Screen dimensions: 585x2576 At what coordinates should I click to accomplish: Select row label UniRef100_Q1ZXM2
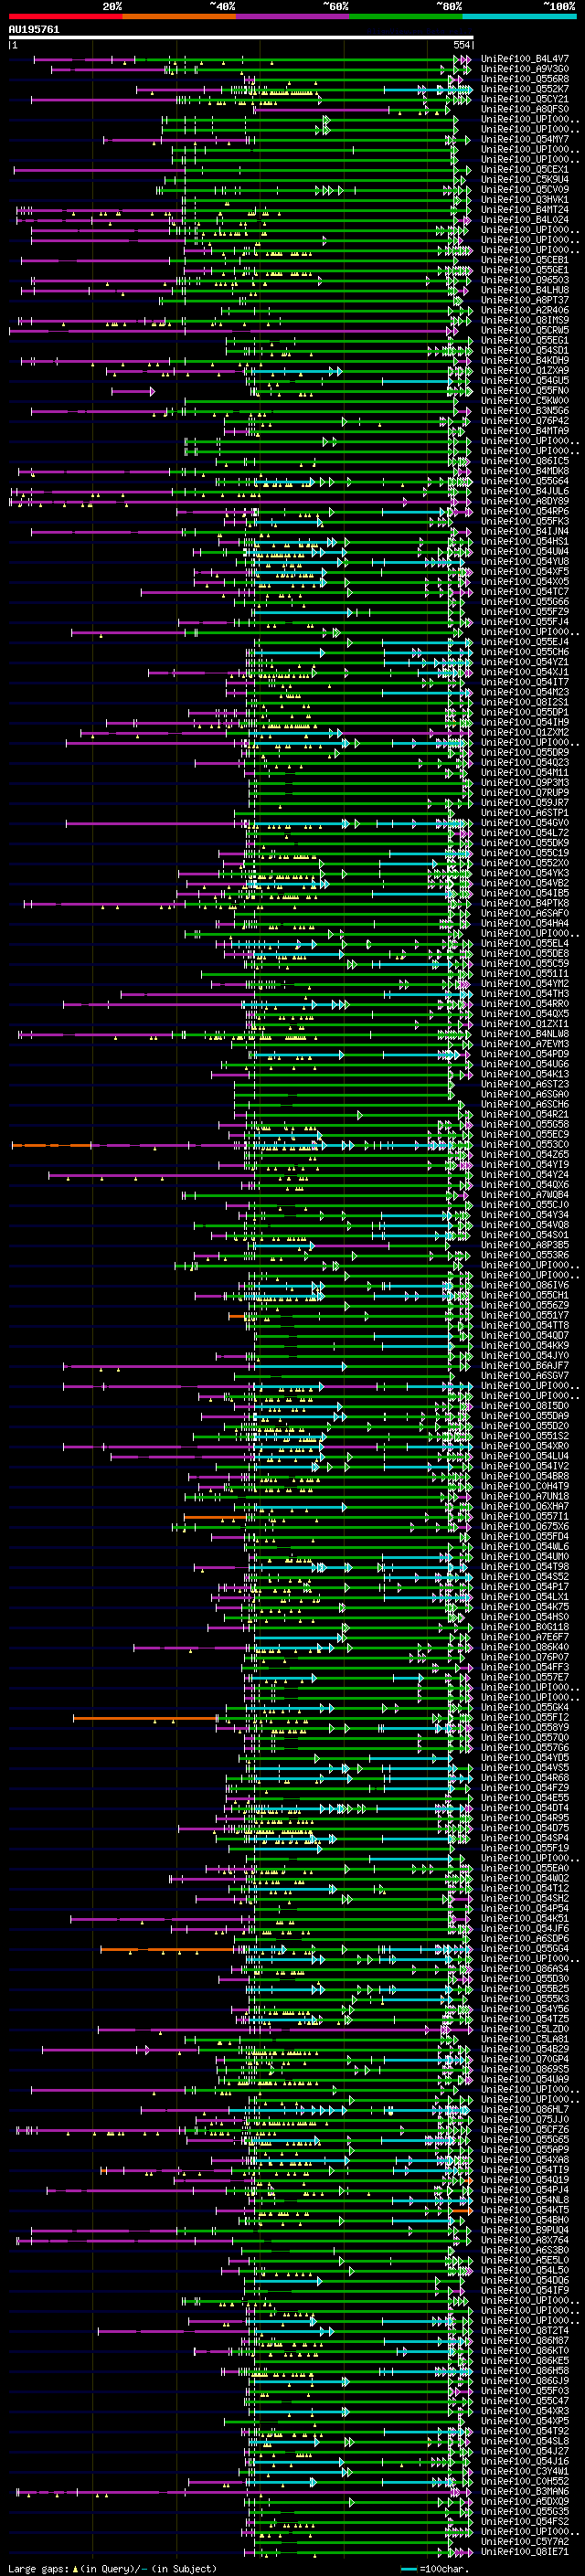525,732
